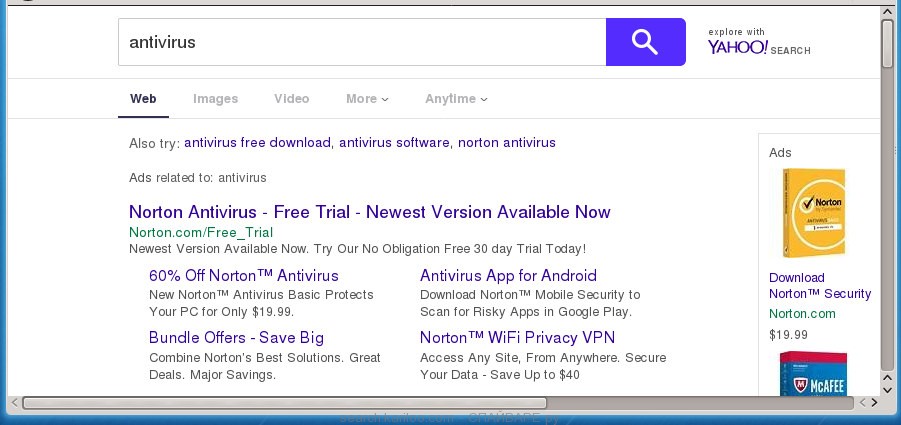The width and height of the screenshot is (901, 425).
Task: Click the McAfee product box thumbnail
Action: [813, 373]
